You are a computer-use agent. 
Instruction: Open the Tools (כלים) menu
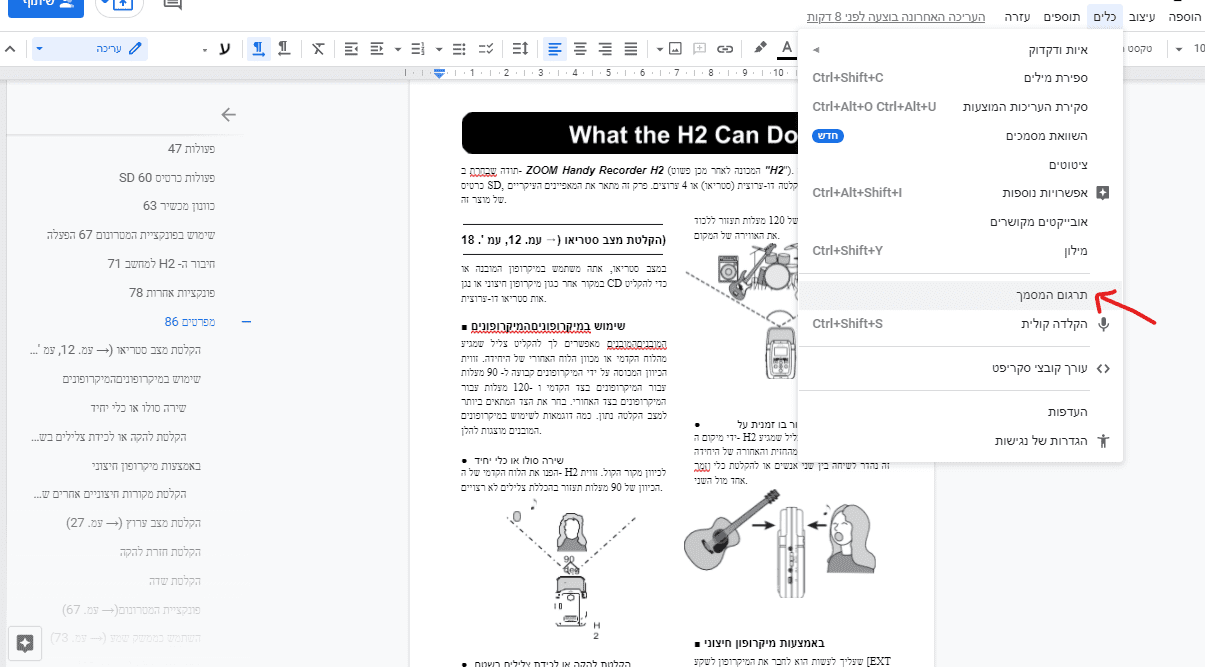click(x=1105, y=17)
